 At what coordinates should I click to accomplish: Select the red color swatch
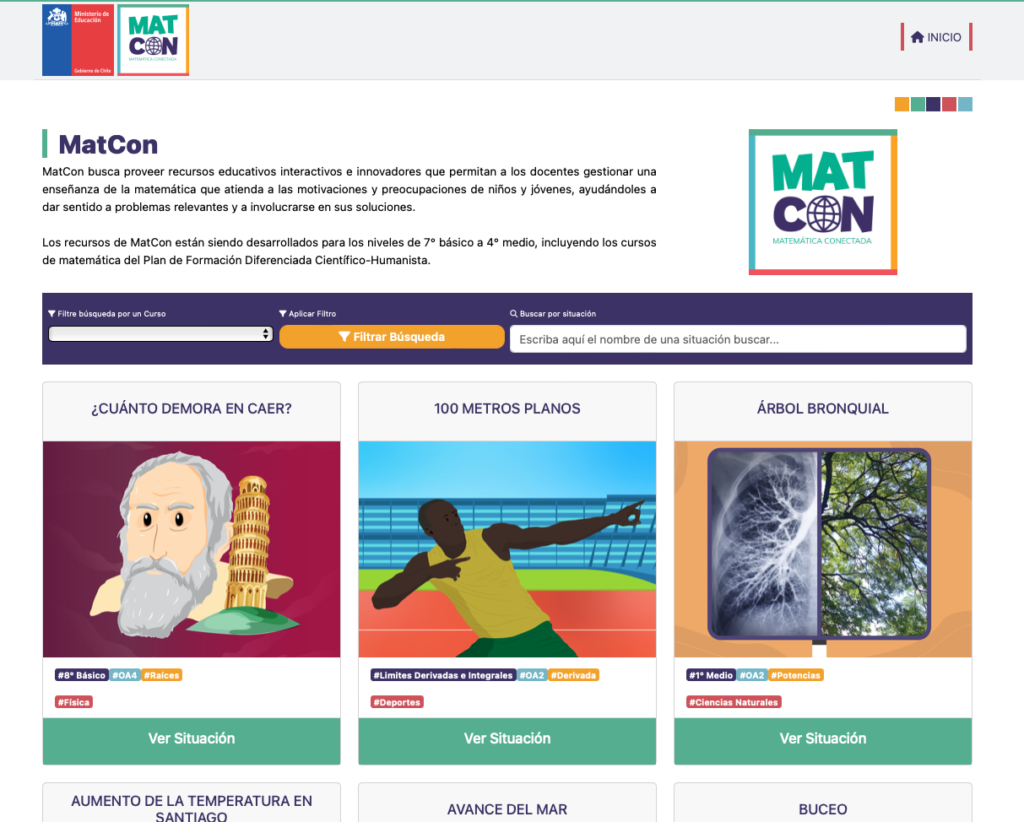[950, 104]
